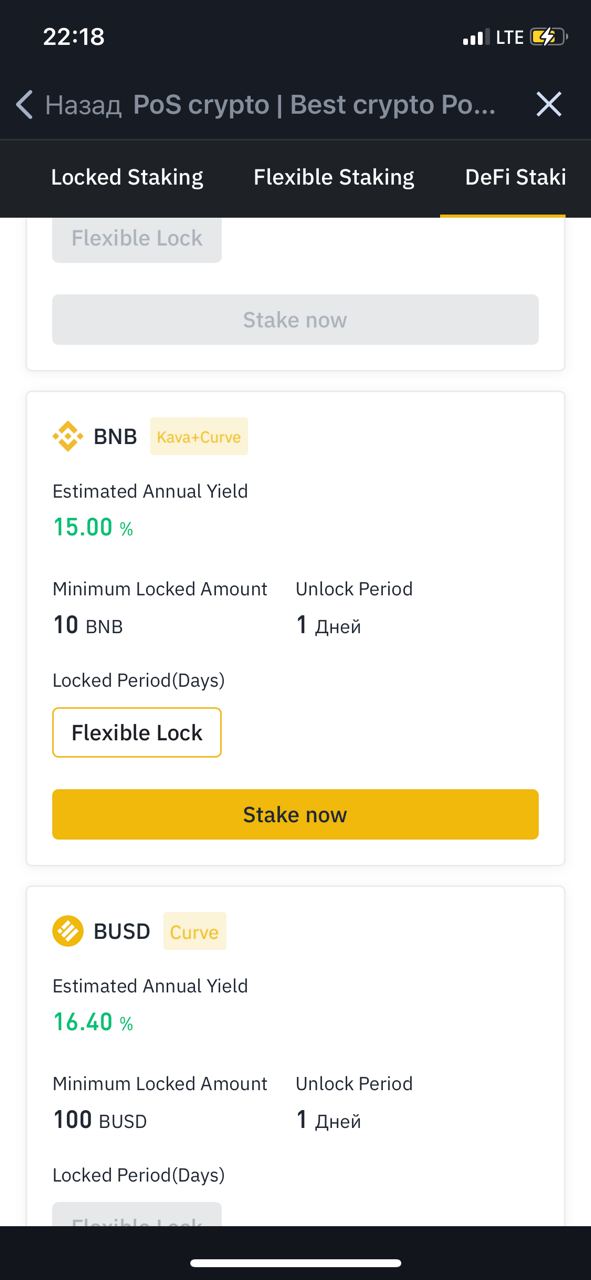Select Flexible Lock for BNB
The height and width of the screenshot is (1280, 591).
click(x=137, y=733)
